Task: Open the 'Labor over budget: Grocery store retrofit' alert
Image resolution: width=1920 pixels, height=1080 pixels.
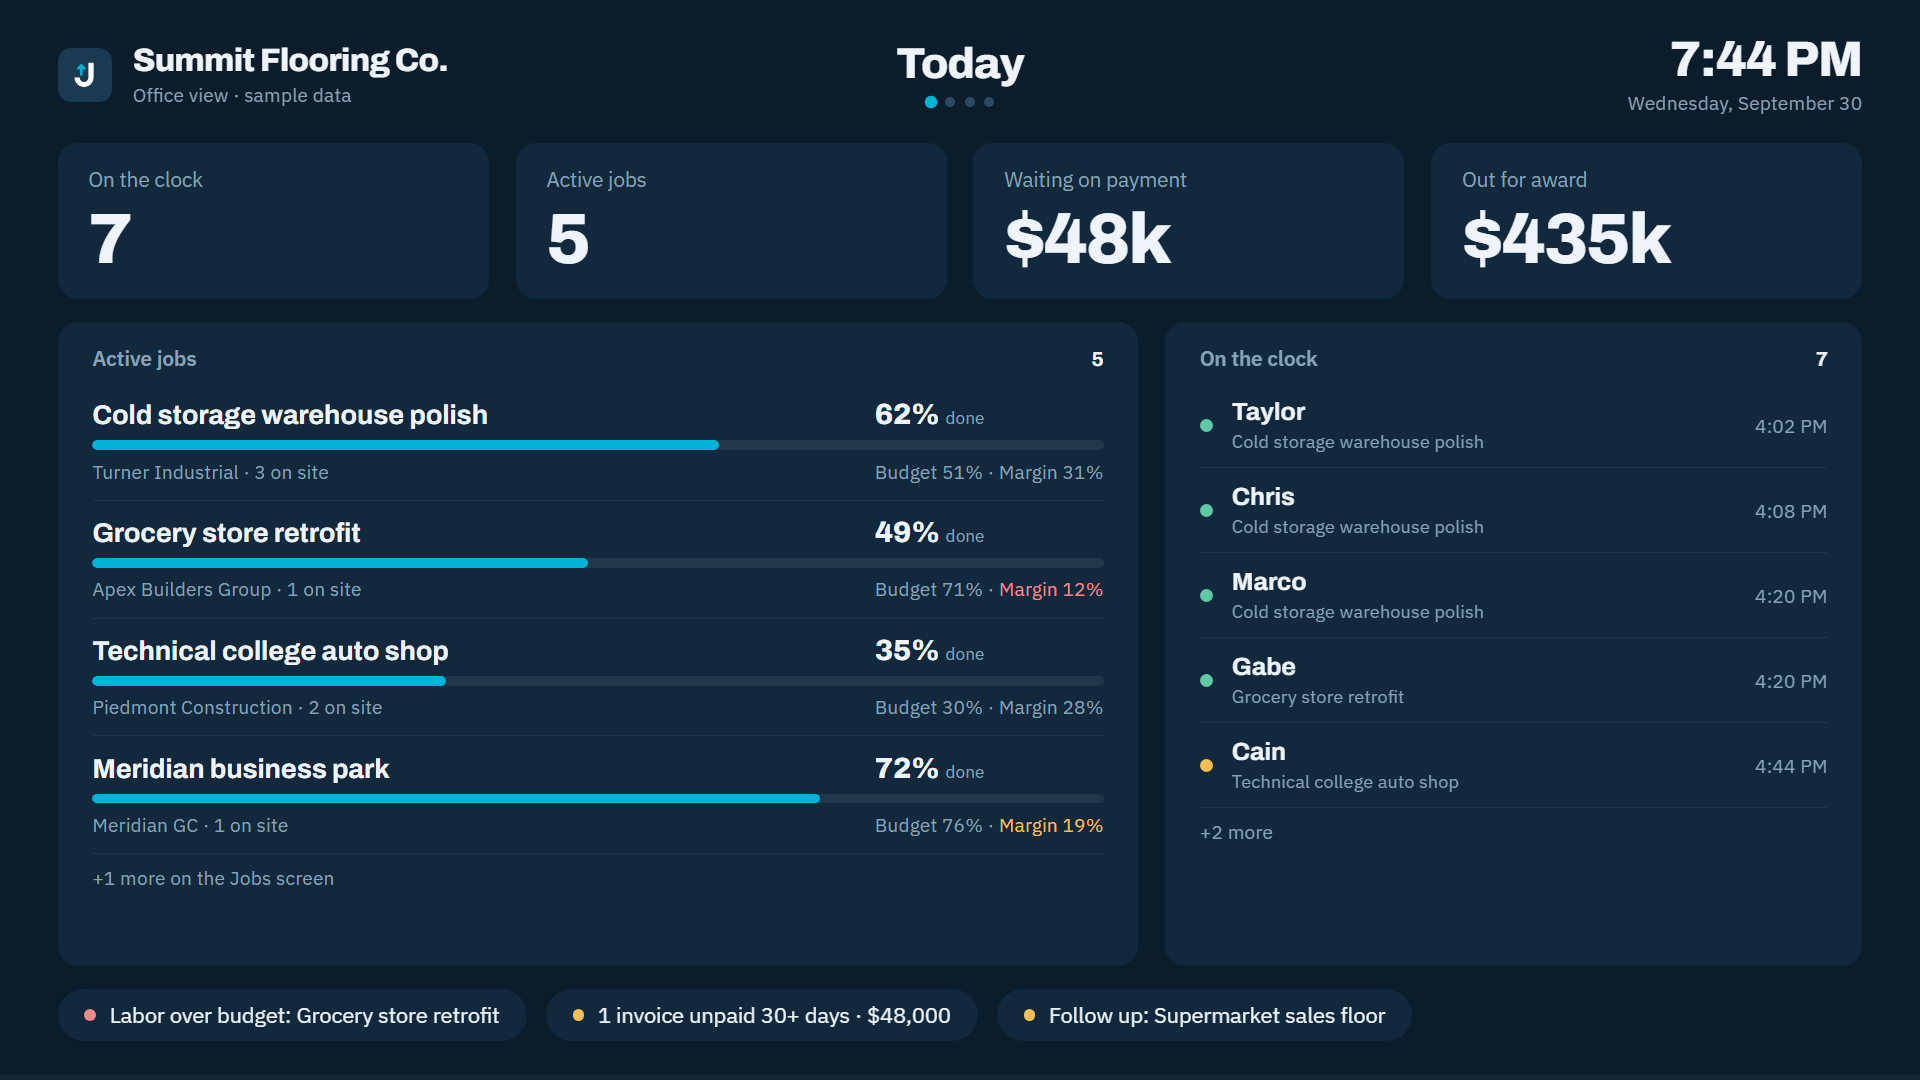Action: [292, 1016]
